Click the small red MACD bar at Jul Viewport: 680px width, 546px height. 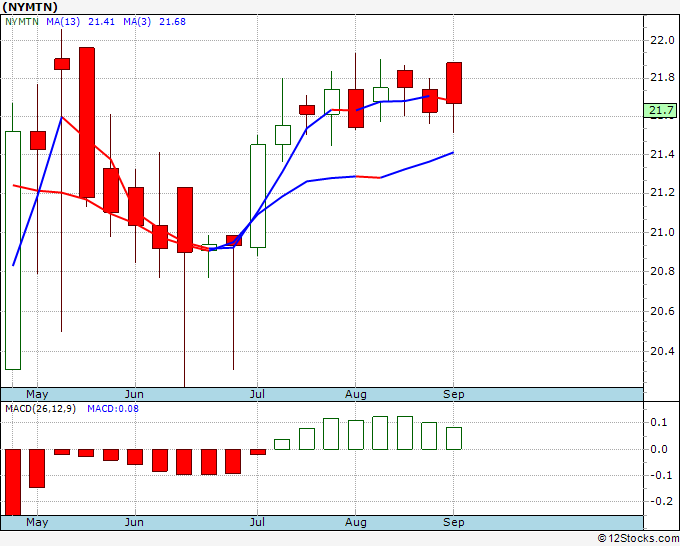point(258,451)
